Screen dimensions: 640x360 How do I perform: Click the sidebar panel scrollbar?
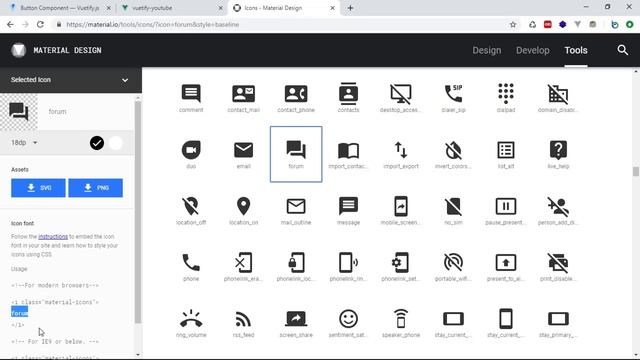pyautogui.click(x=138, y=212)
